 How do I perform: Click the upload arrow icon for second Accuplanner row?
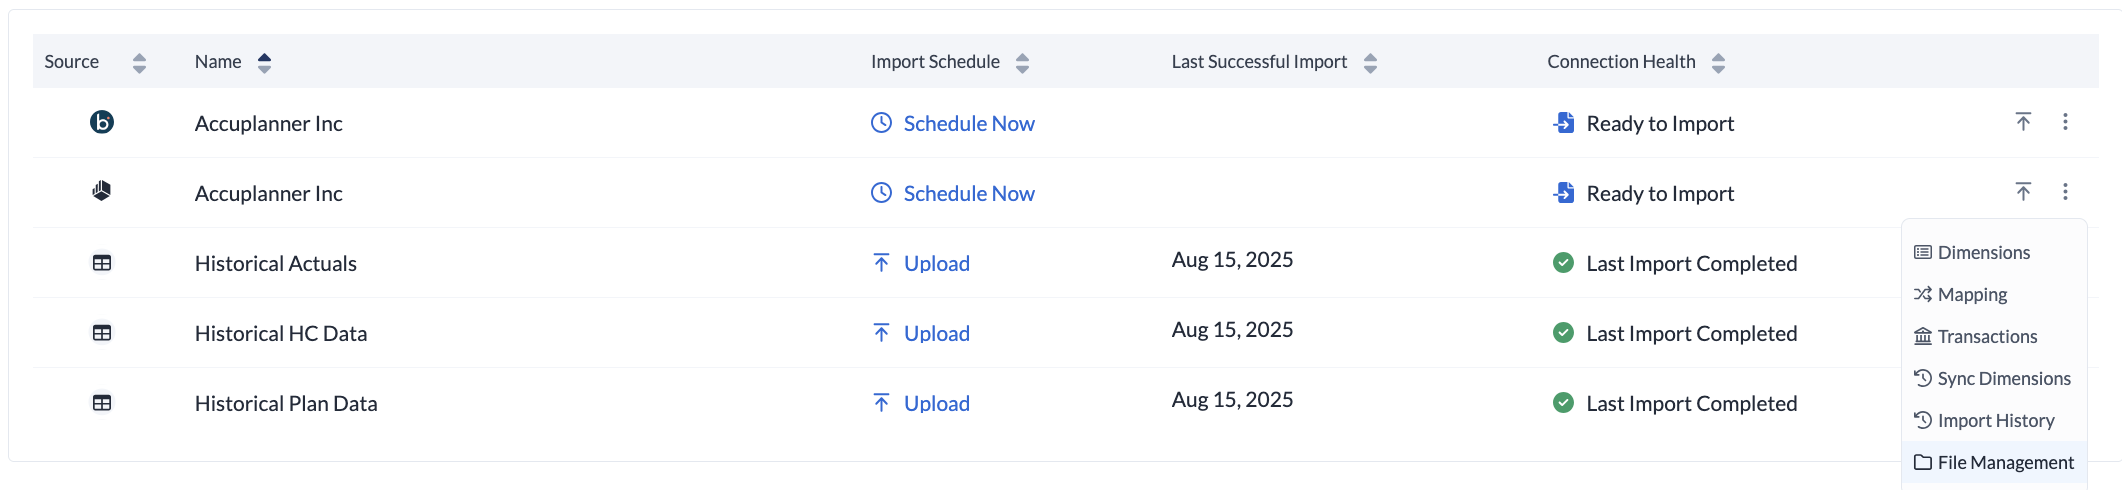(2023, 192)
